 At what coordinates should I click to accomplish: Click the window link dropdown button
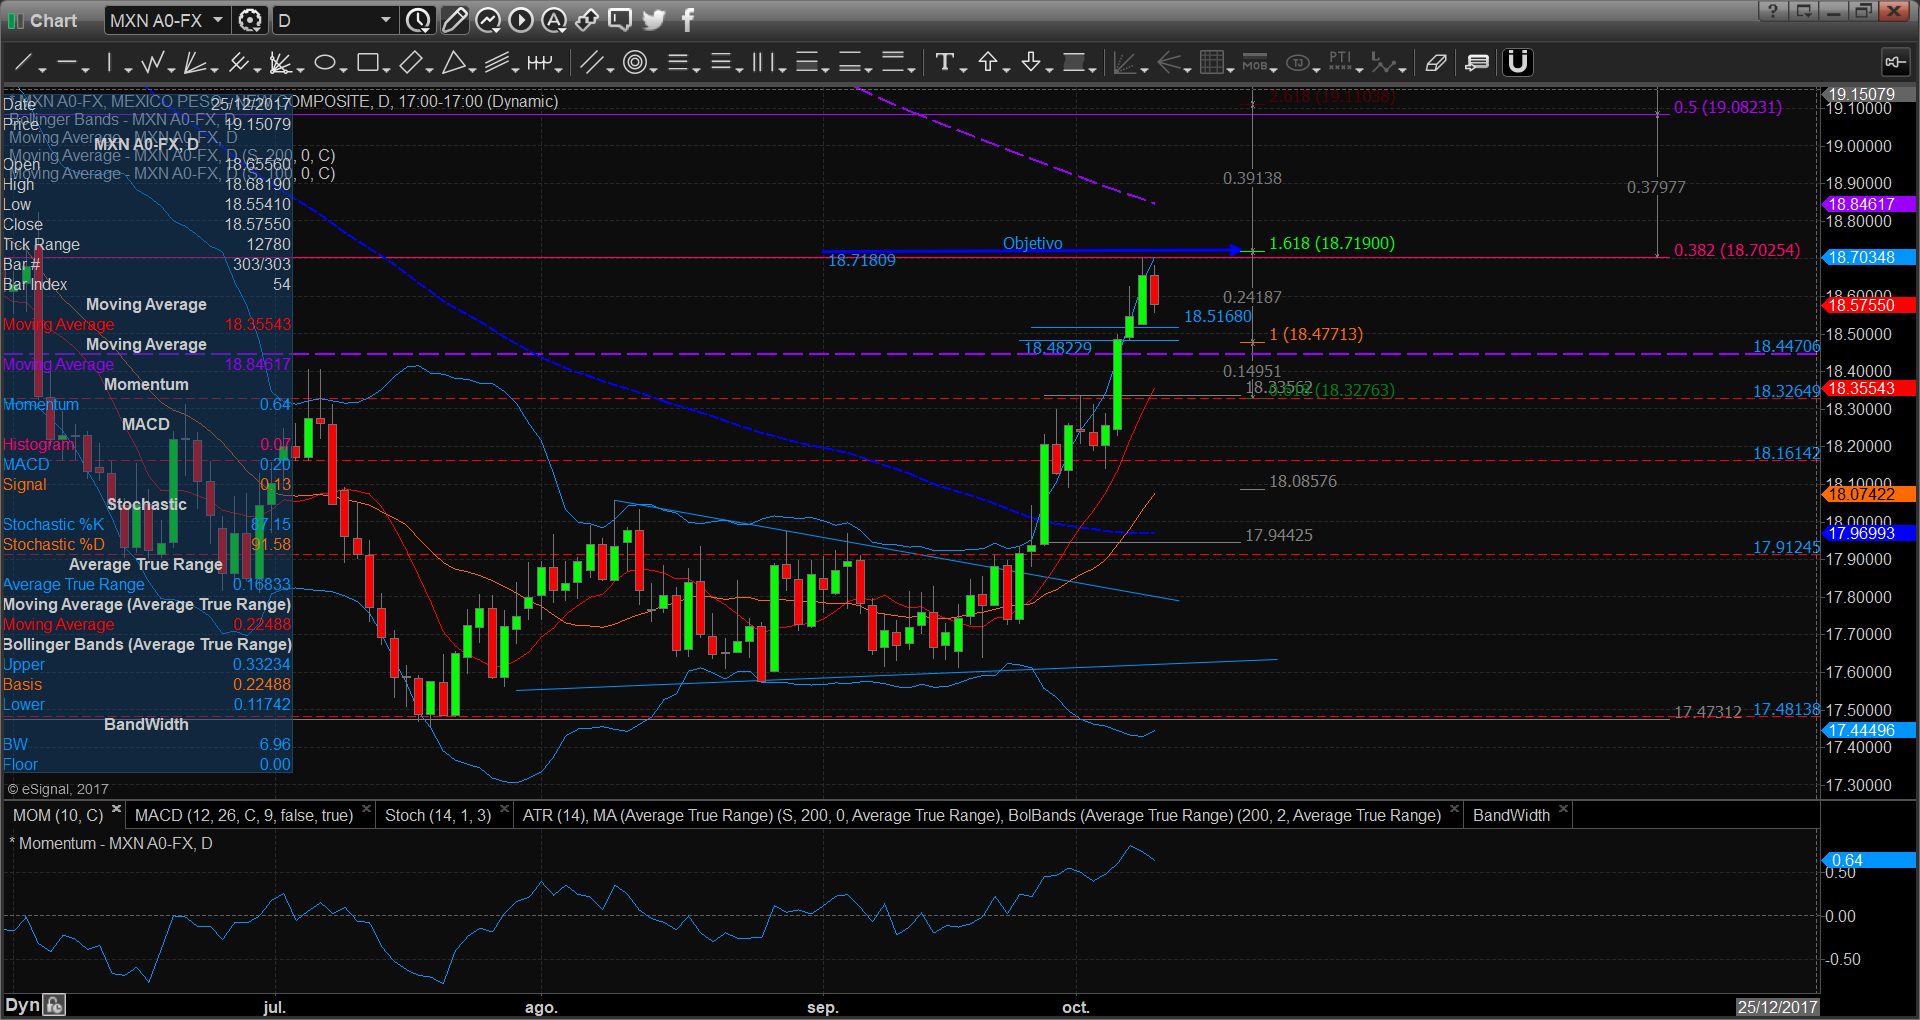[1803, 11]
